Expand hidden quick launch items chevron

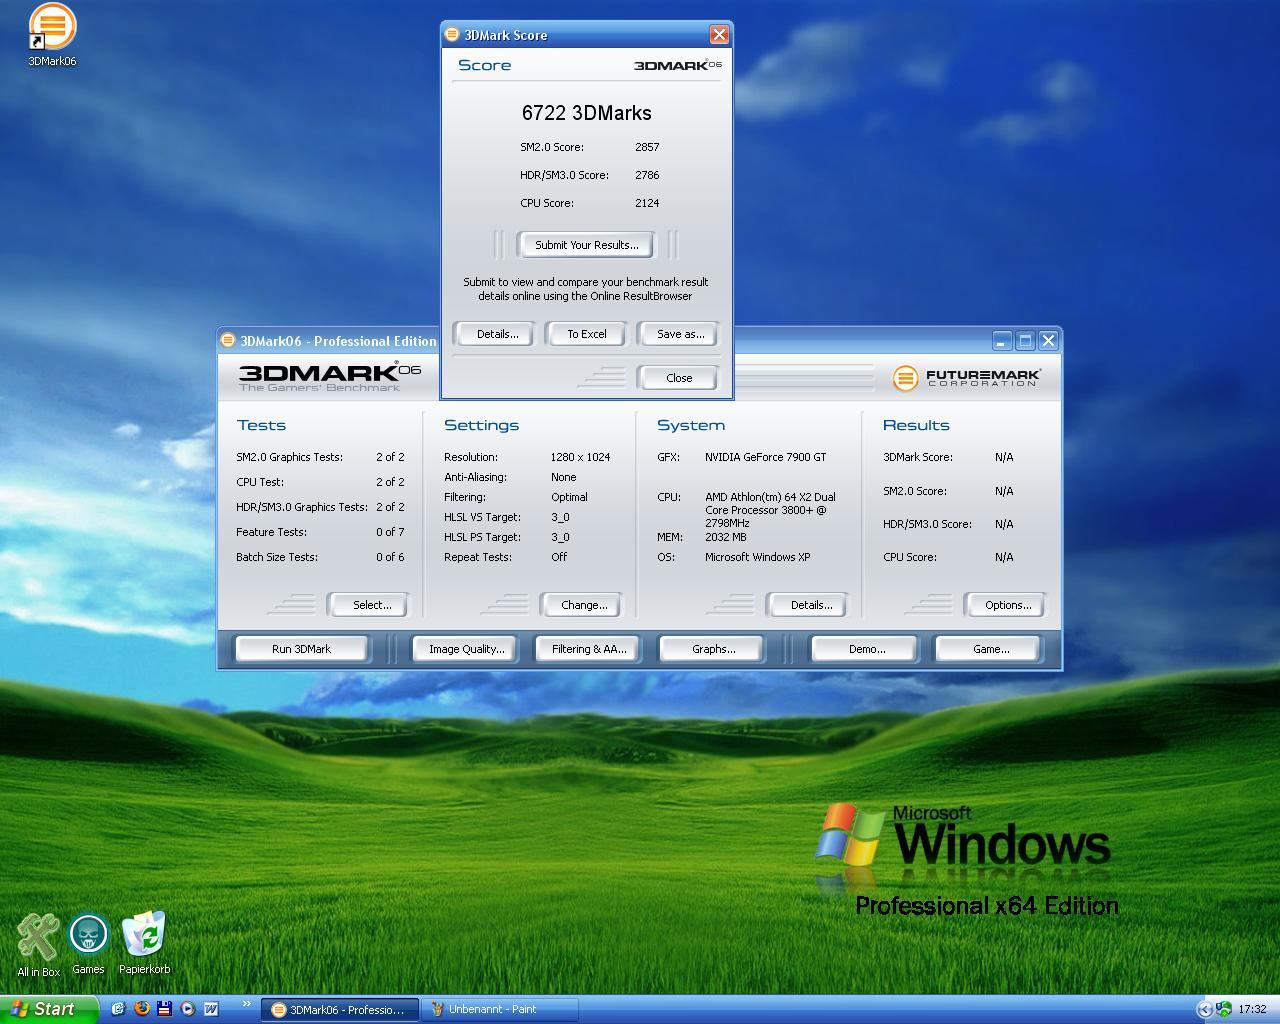click(x=246, y=1004)
